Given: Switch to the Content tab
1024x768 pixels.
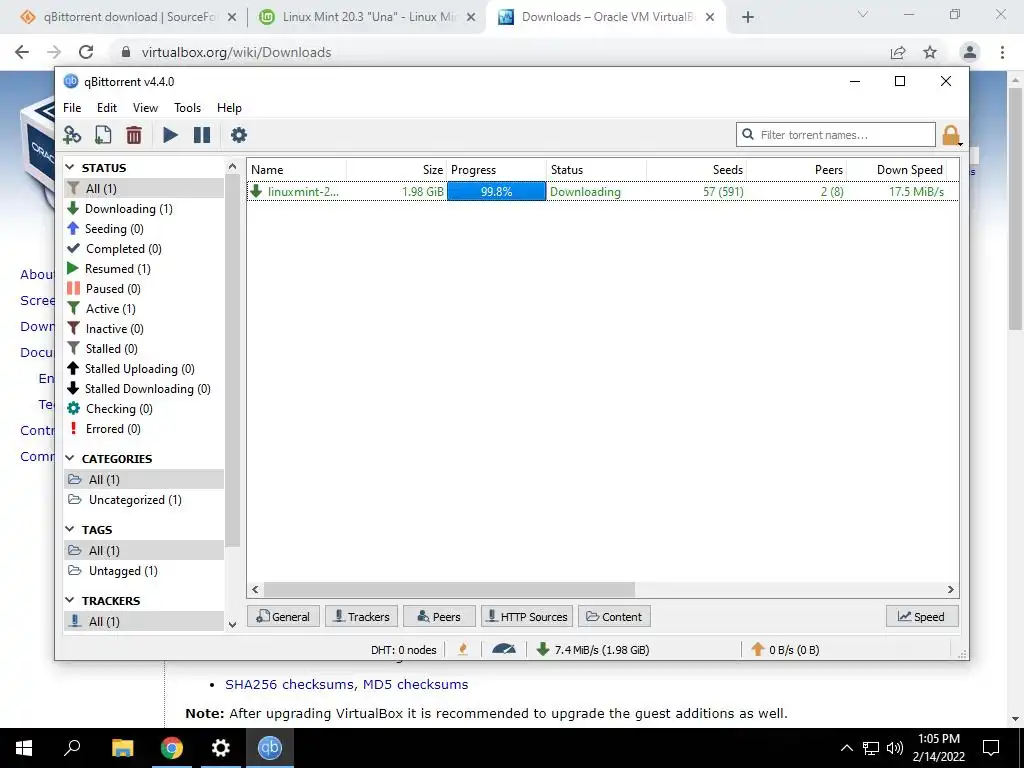Looking at the screenshot, I should pos(614,616).
